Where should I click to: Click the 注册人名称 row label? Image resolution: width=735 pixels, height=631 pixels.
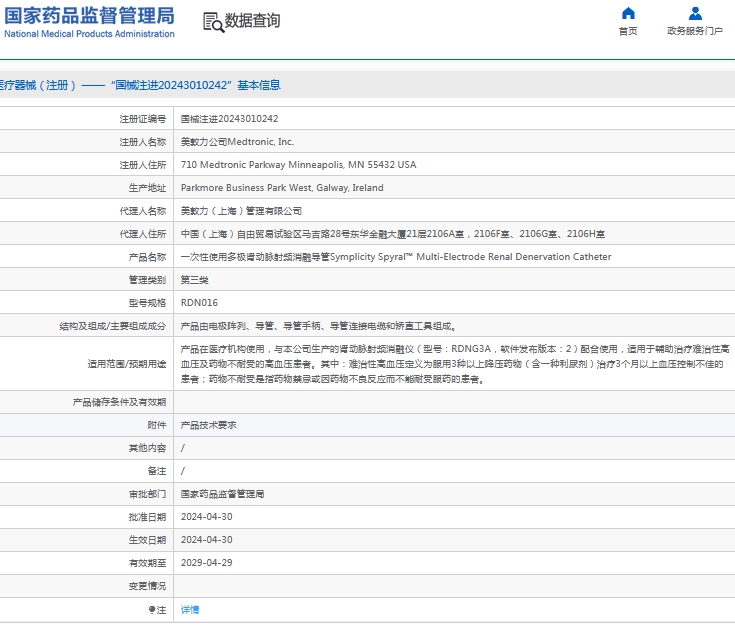(x=143, y=142)
